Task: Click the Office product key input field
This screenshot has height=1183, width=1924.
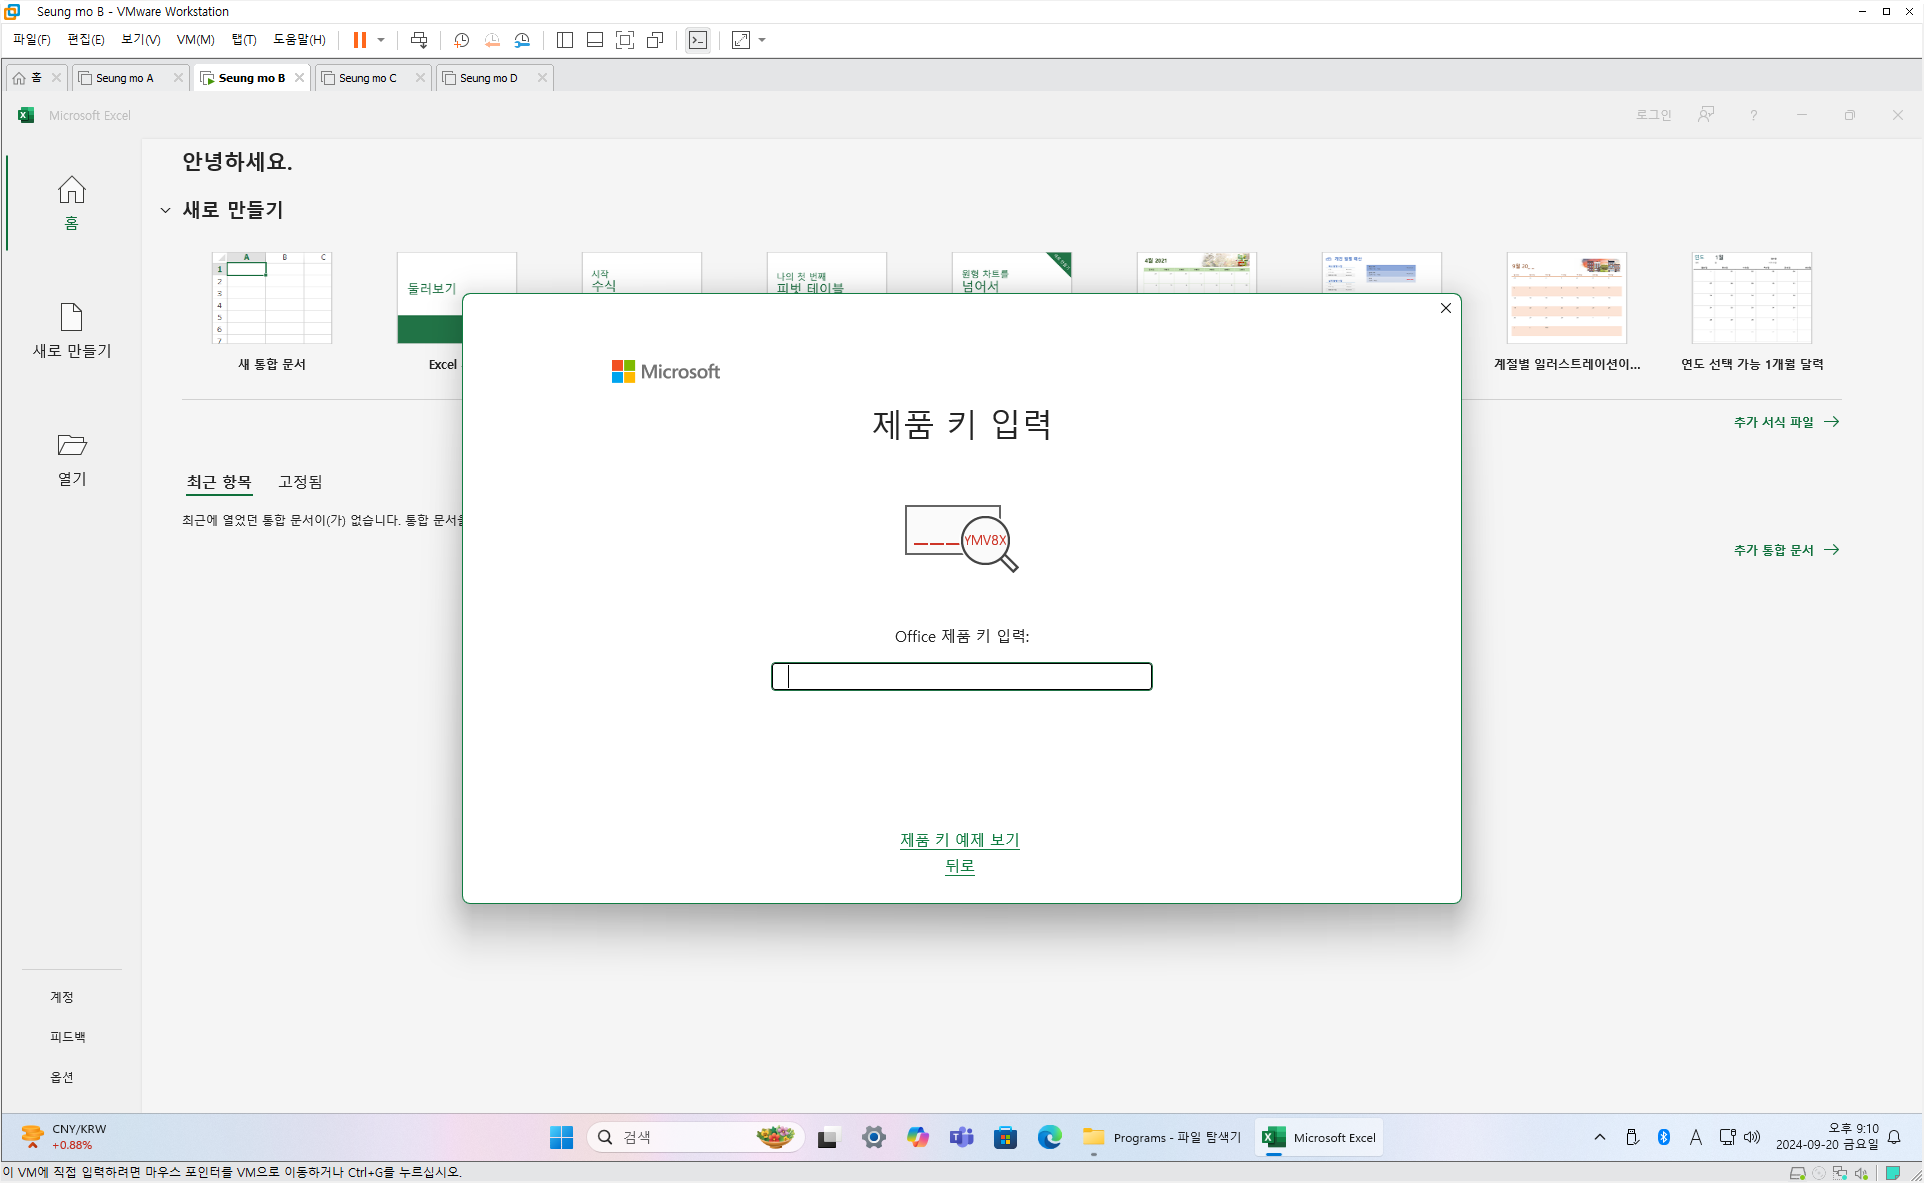Action: (961, 677)
